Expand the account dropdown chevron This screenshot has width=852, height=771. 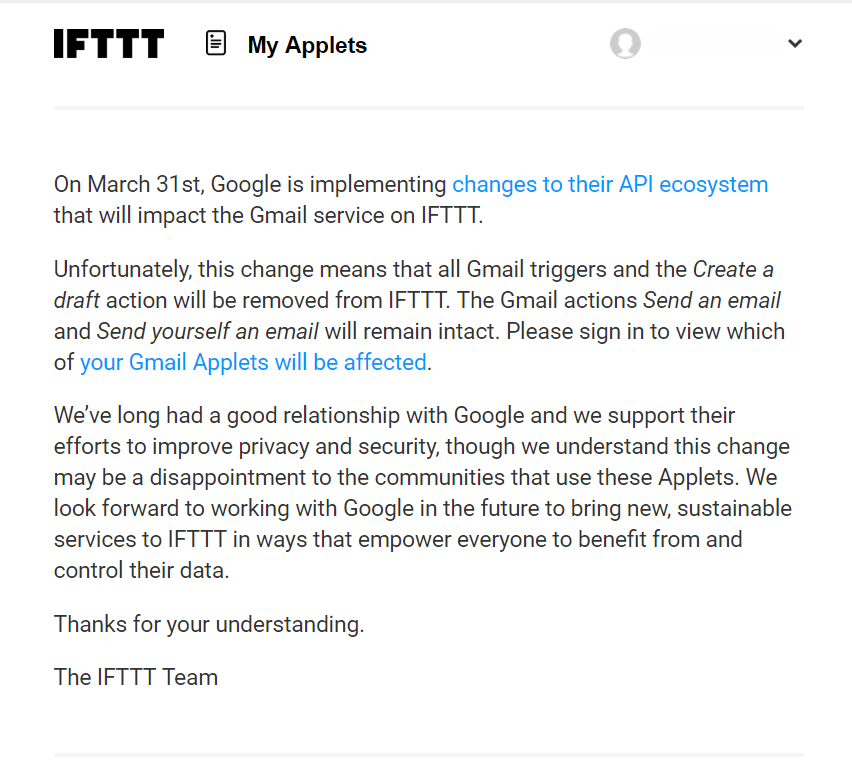pos(795,43)
